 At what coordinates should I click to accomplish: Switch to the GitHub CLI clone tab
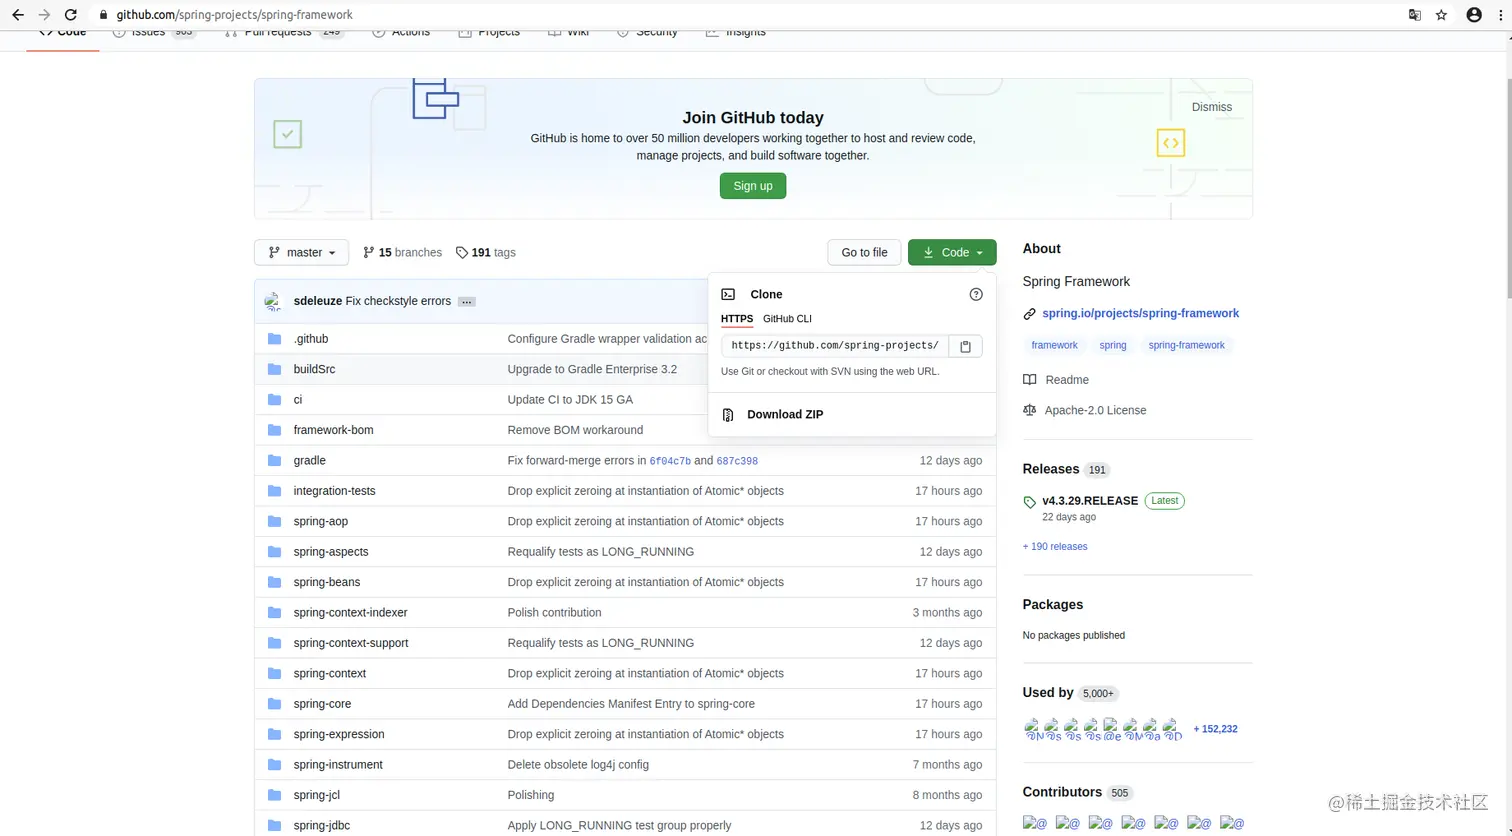click(787, 319)
